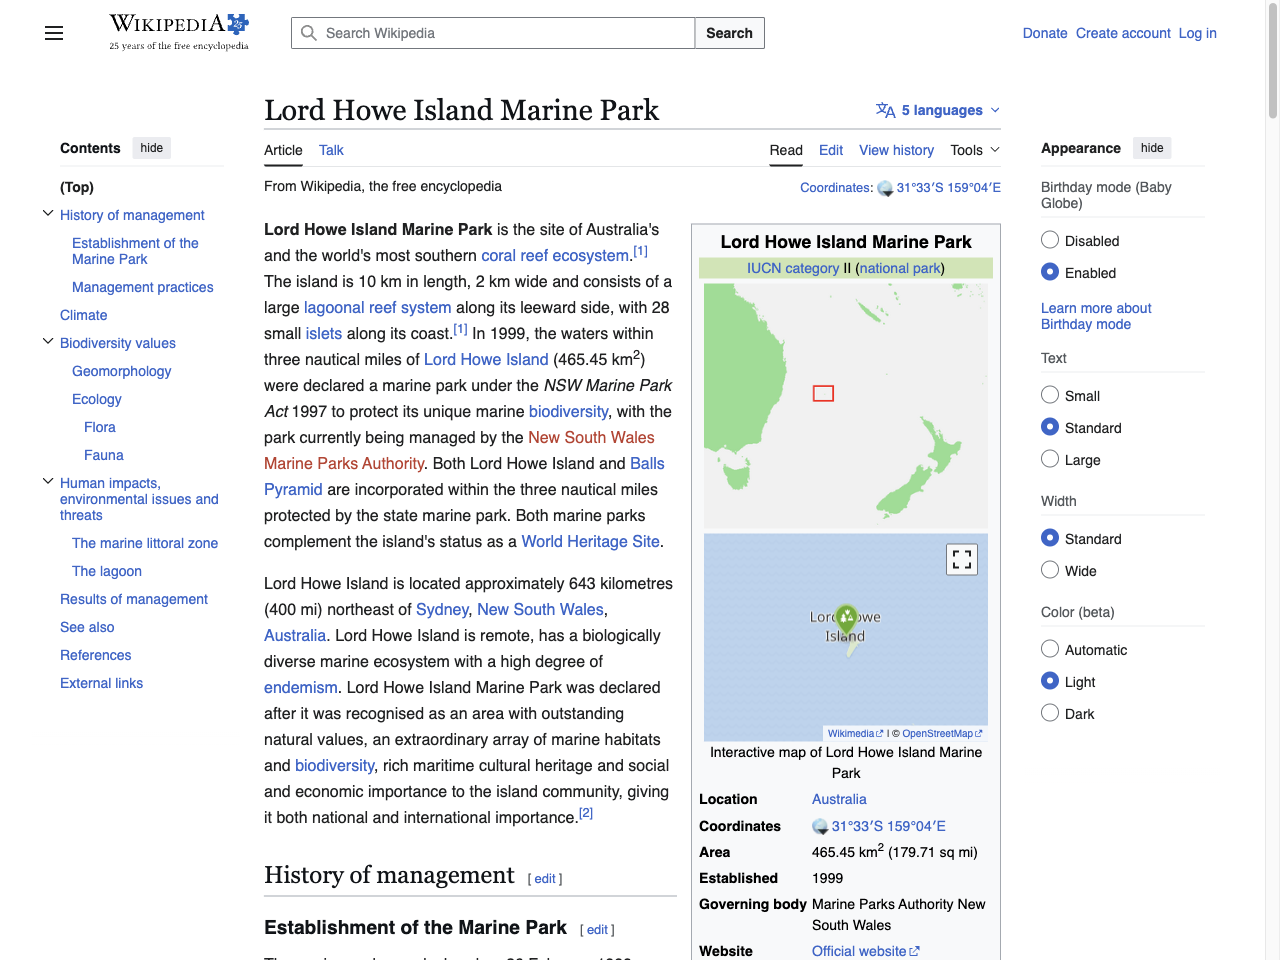This screenshot has width=1280, height=960.
Task: Set page width to Wide
Action: click(x=1049, y=570)
